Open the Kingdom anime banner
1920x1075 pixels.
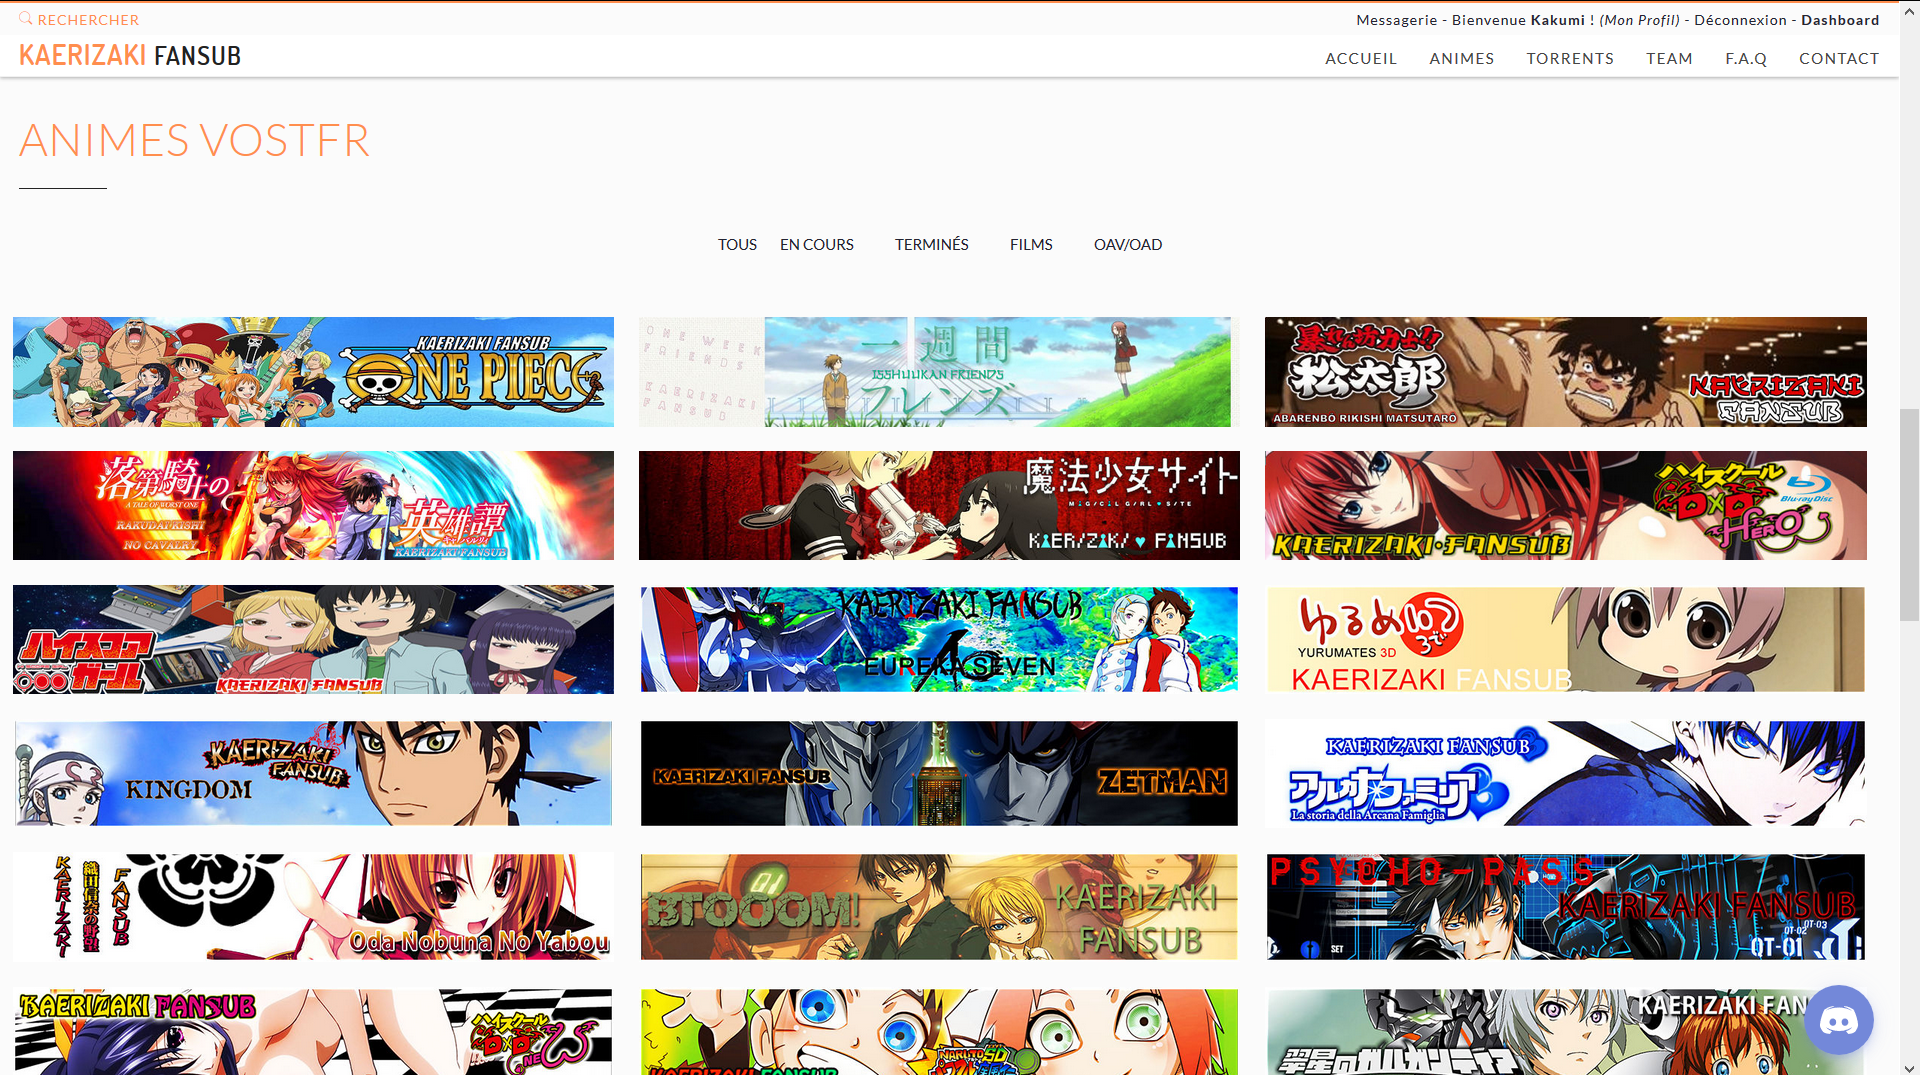[313, 773]
